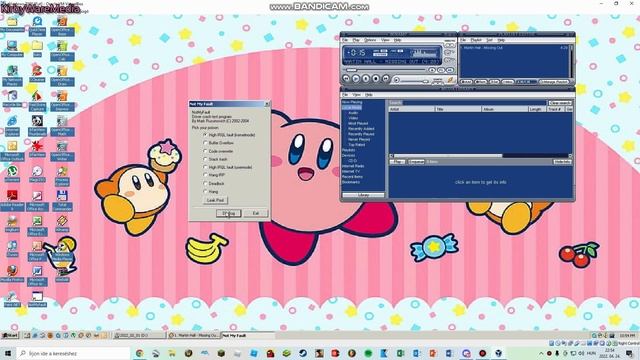Image resolution: width=640 pixels, height=360 pixels.
Task: Launch IrfanView red splat icon
Action: pos(37,149)
